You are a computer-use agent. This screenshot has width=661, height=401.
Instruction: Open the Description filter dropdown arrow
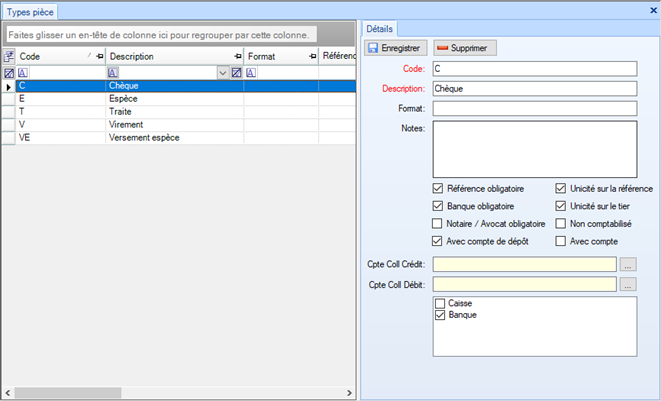[x=222, y=73]
